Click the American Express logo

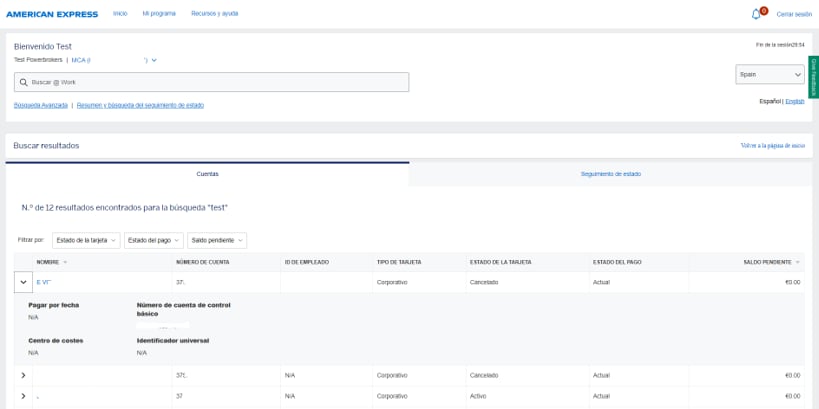click(x=52, y=14)
